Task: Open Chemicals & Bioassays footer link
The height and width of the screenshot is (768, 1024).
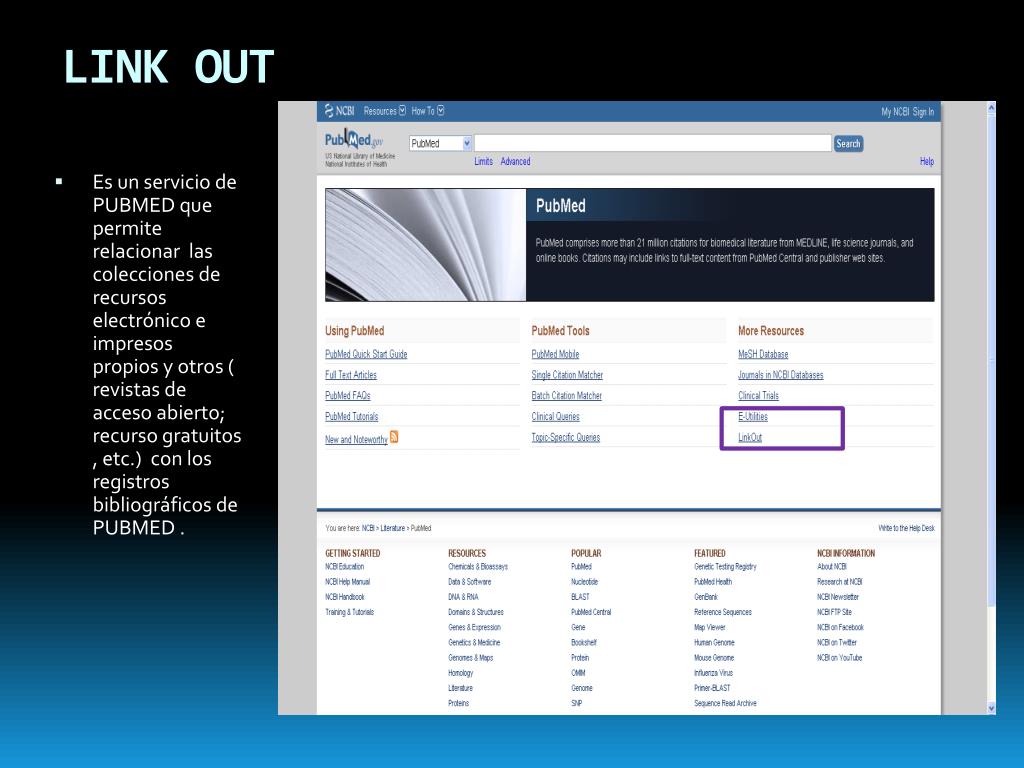Action: [x=478, y=567]
